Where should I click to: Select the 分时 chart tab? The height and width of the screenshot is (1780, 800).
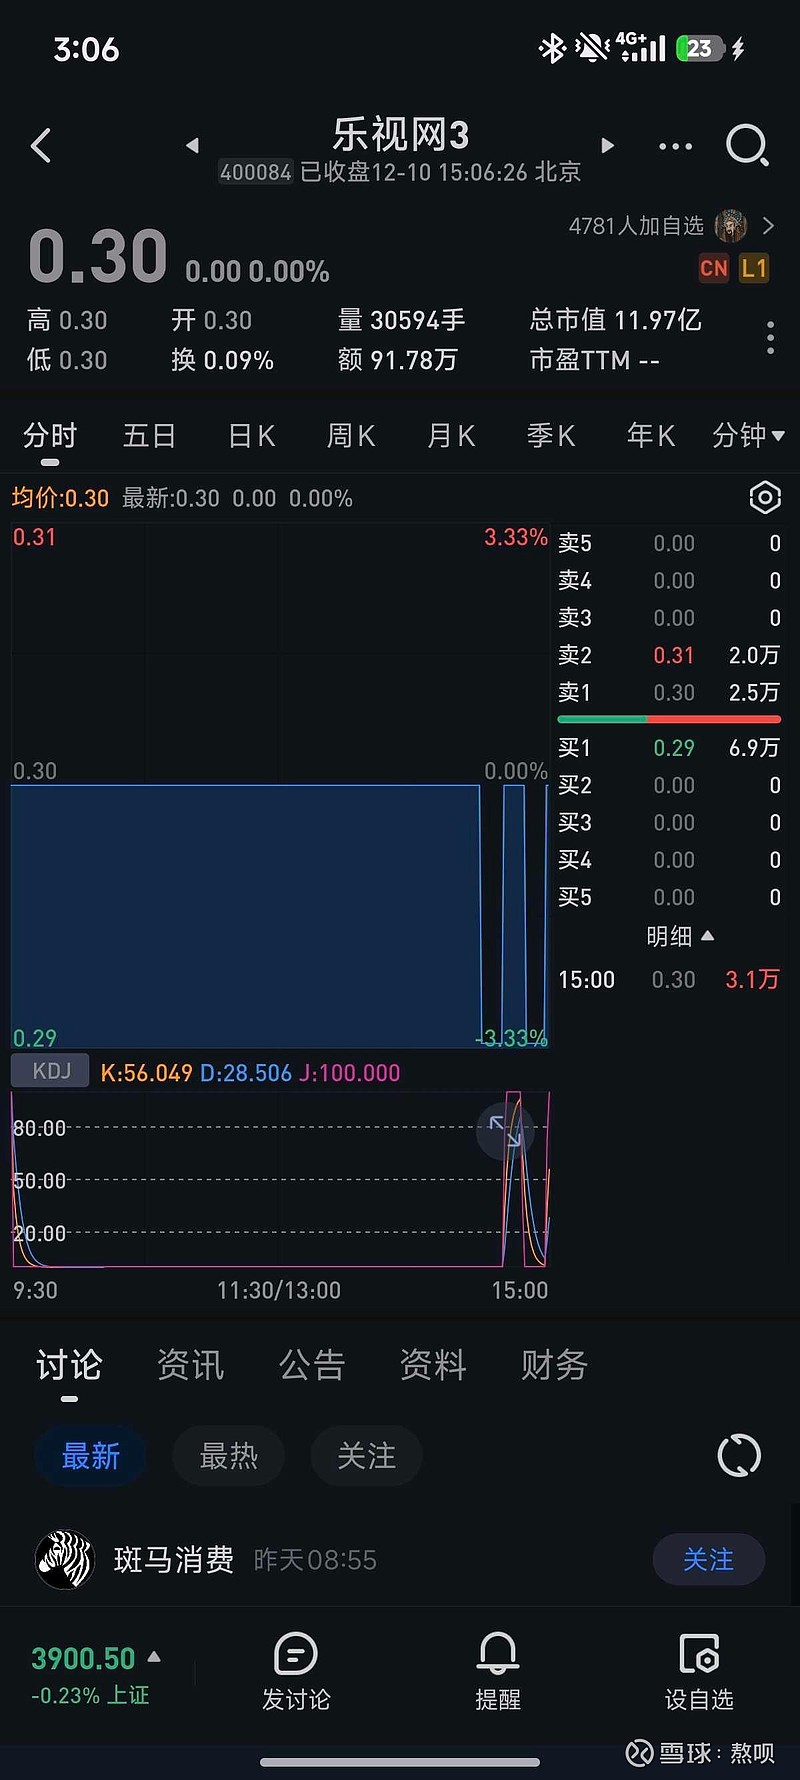pos(50,436)
